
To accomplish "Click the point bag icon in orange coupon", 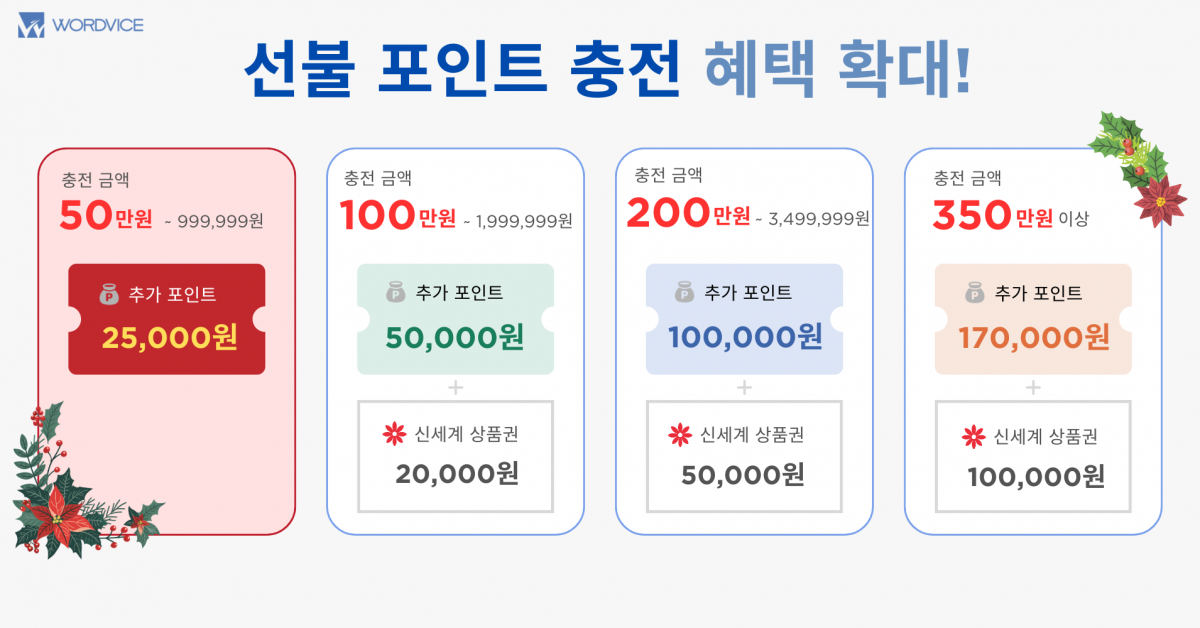I will 975,294.
